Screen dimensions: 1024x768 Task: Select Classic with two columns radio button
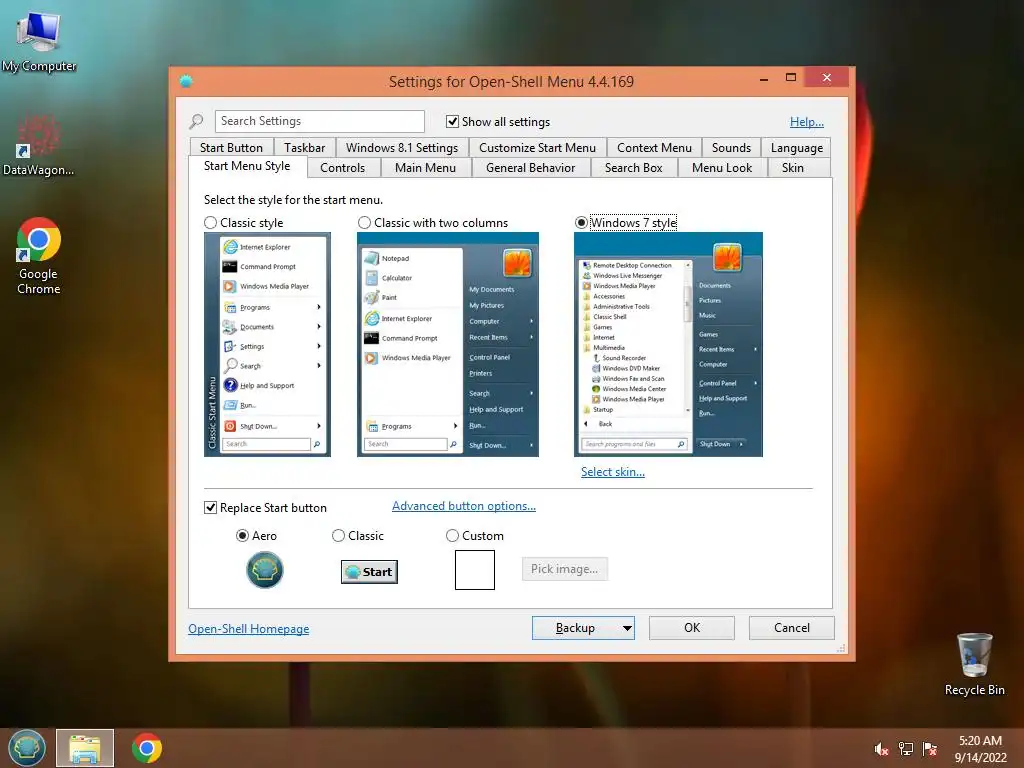click(x=364, y=223)
